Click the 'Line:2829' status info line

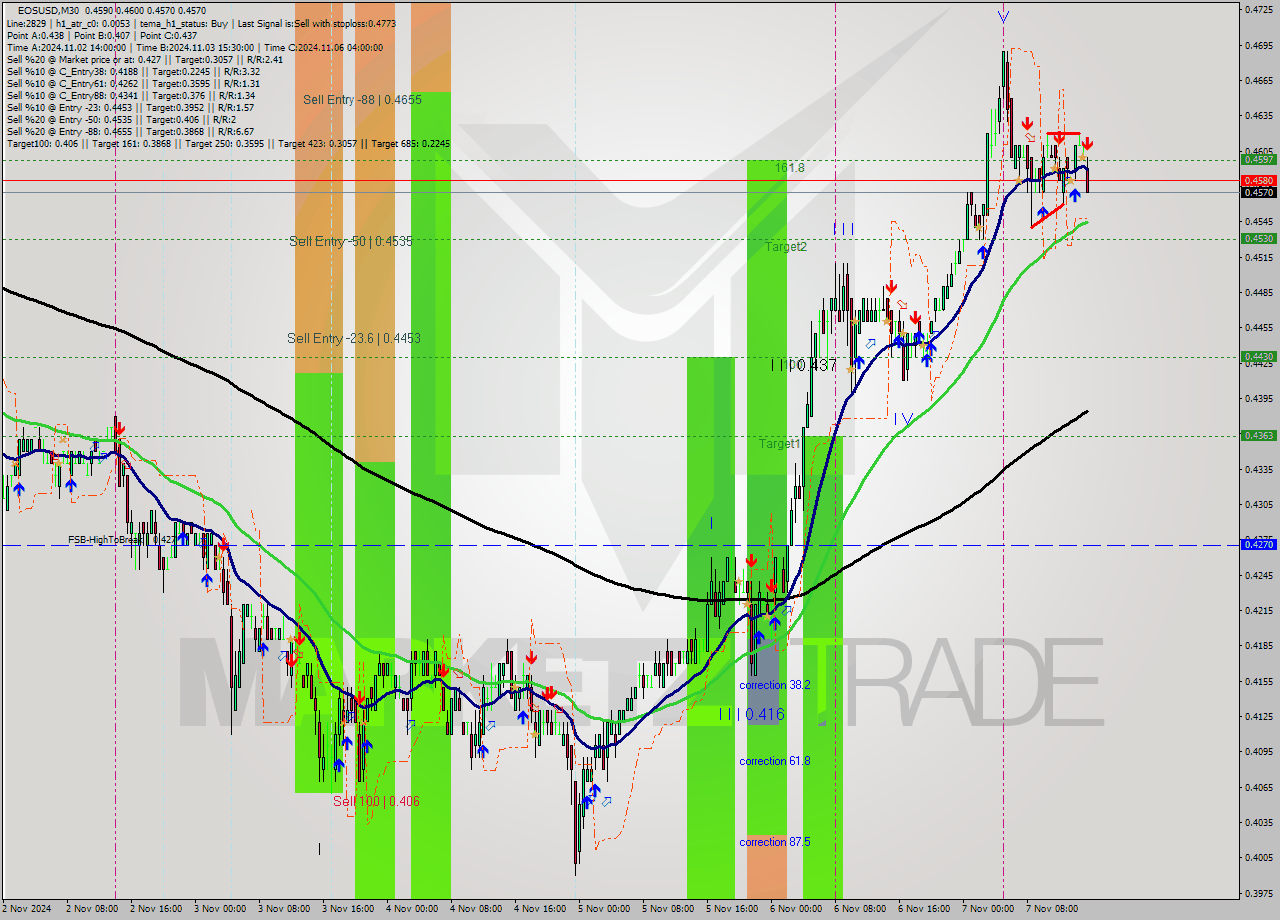pyautogui.click(x=199, y=23)
